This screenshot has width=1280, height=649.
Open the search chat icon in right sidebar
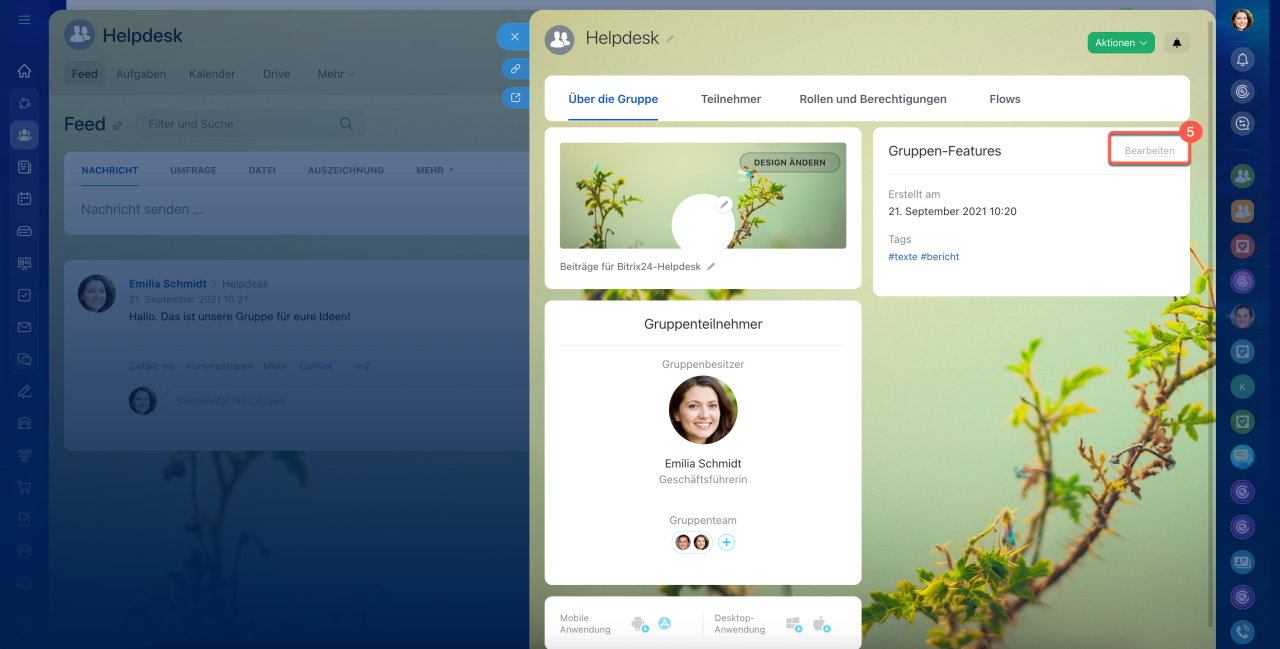click(1242, 124)
